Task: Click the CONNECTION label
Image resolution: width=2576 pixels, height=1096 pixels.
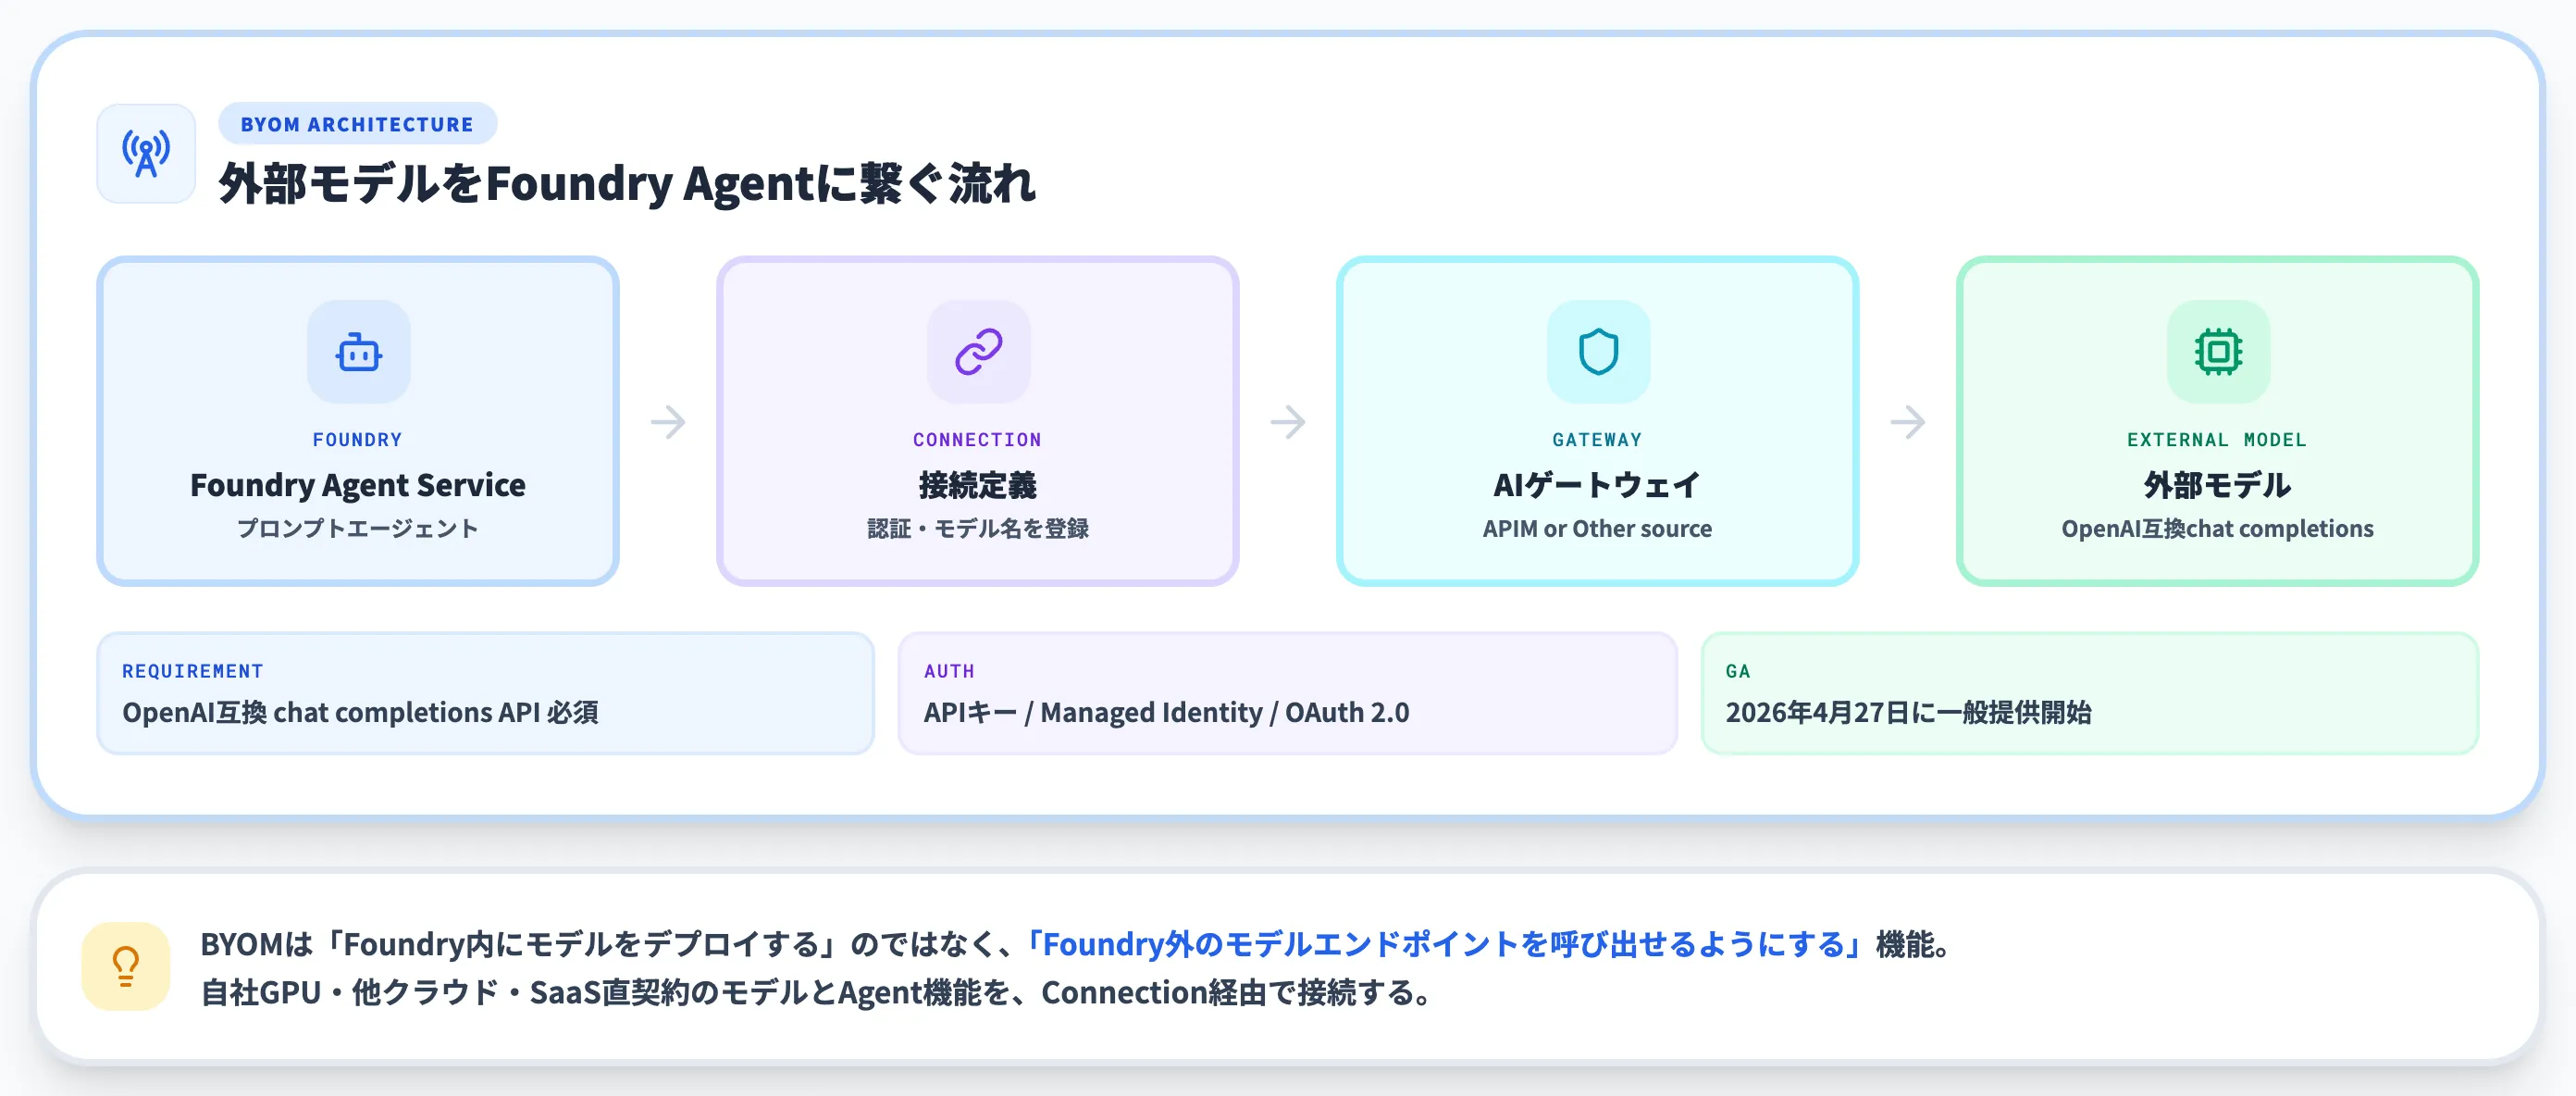Action: point(978,440)
